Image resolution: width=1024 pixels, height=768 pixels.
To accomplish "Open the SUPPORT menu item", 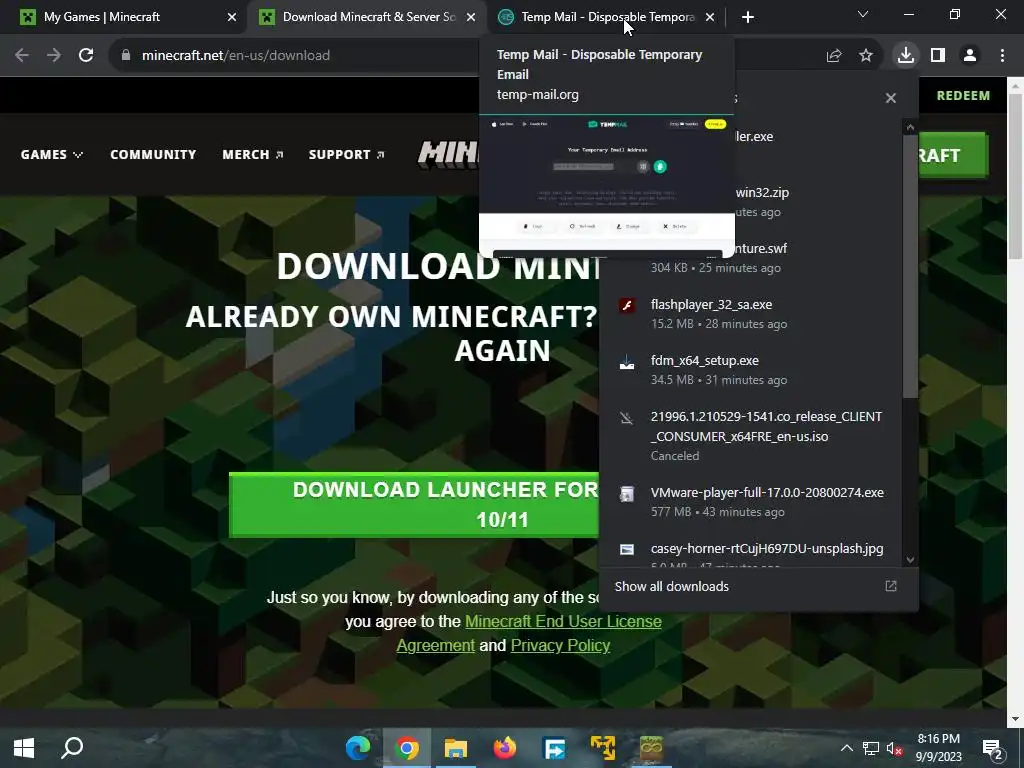I will point(347,155).
